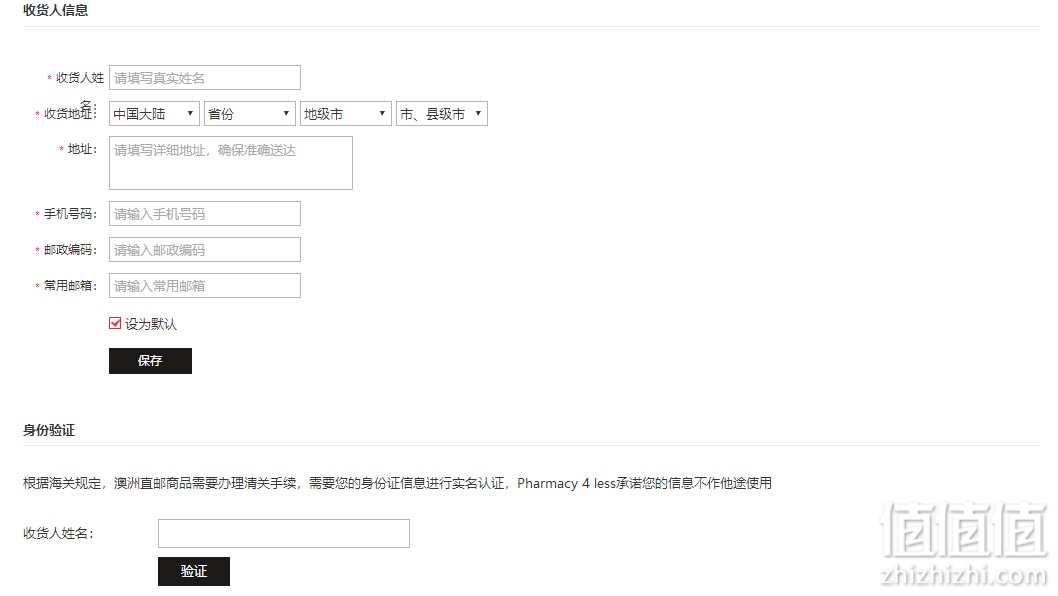Open the 市、县级市 district dropdown

click(x=441, y=113)
